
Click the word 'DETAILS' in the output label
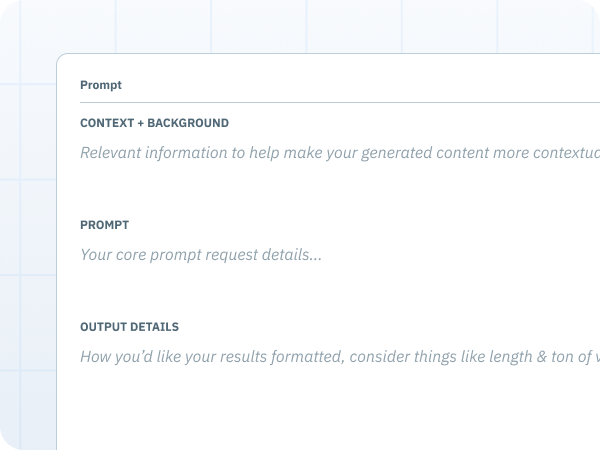pos(154,327)
